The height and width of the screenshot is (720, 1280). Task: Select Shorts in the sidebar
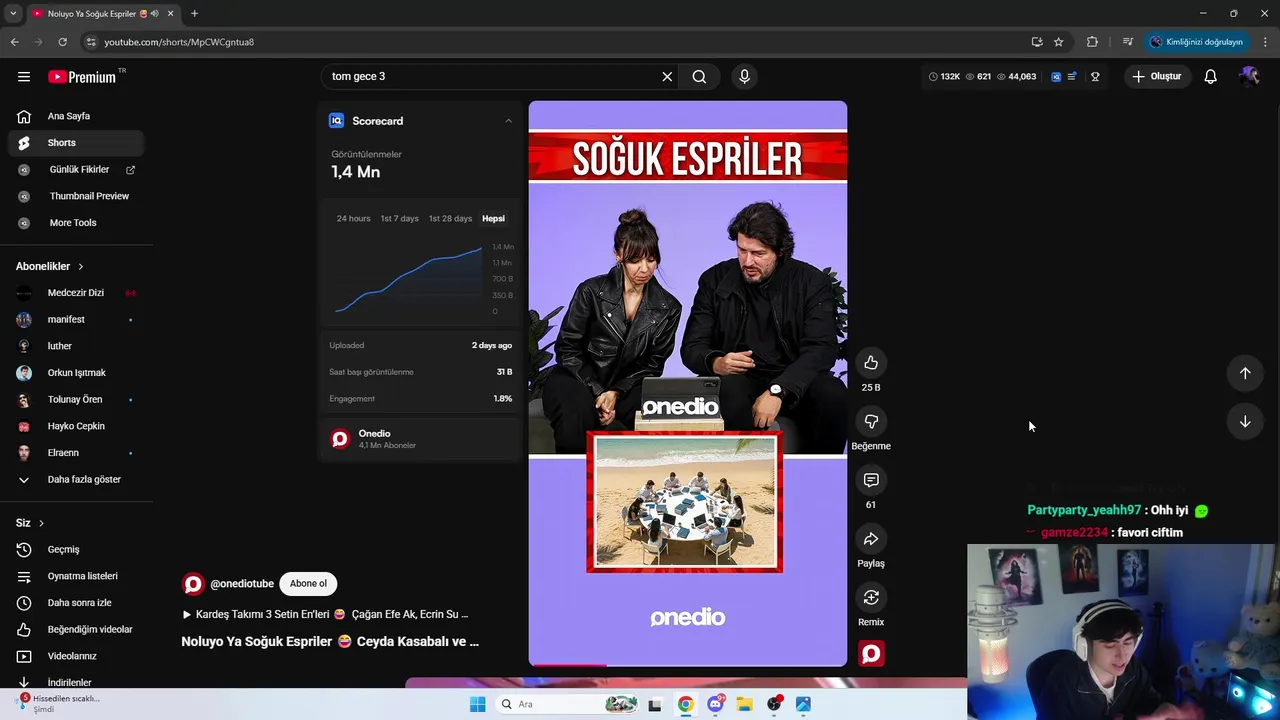coord(76,143)
